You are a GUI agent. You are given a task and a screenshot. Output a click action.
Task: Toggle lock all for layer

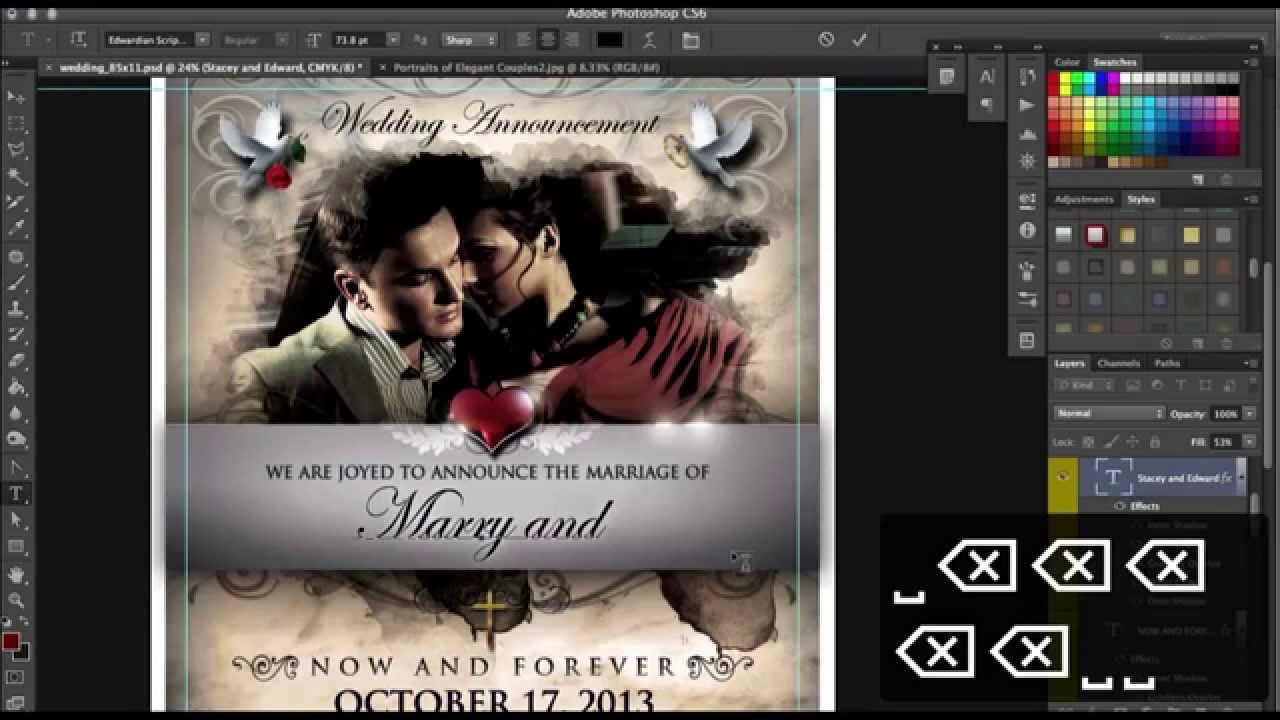coord(1155,441)
